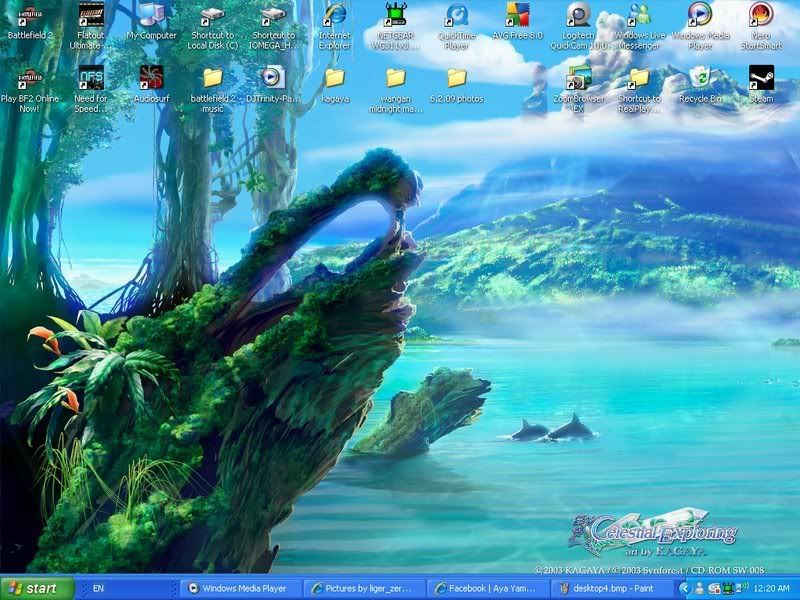This screenshot has height=600, width=800.
Task: Click the Windows start button
Action: (x=37, y=588)
